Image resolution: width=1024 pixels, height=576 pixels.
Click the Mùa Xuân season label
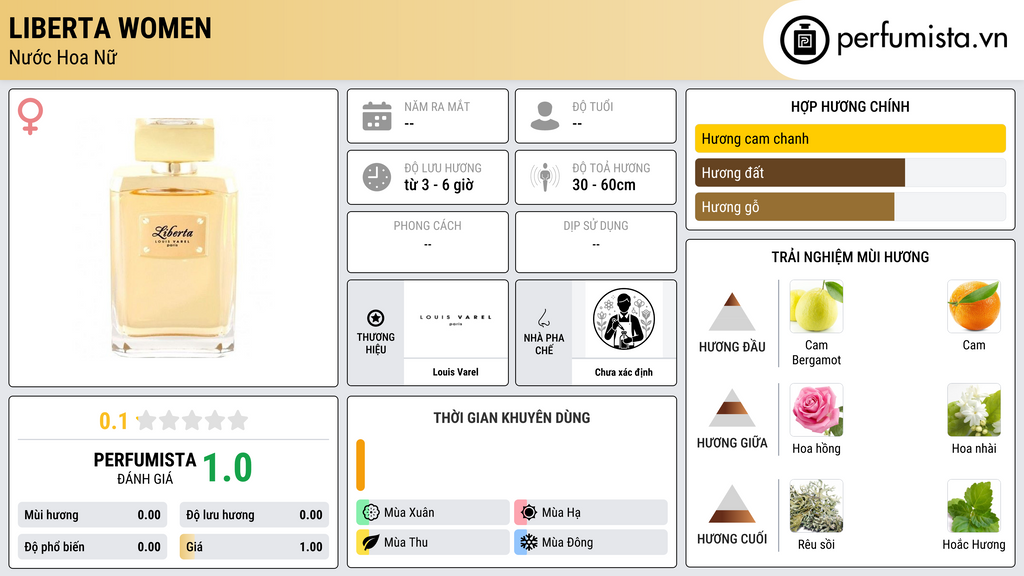click(409, 513)
